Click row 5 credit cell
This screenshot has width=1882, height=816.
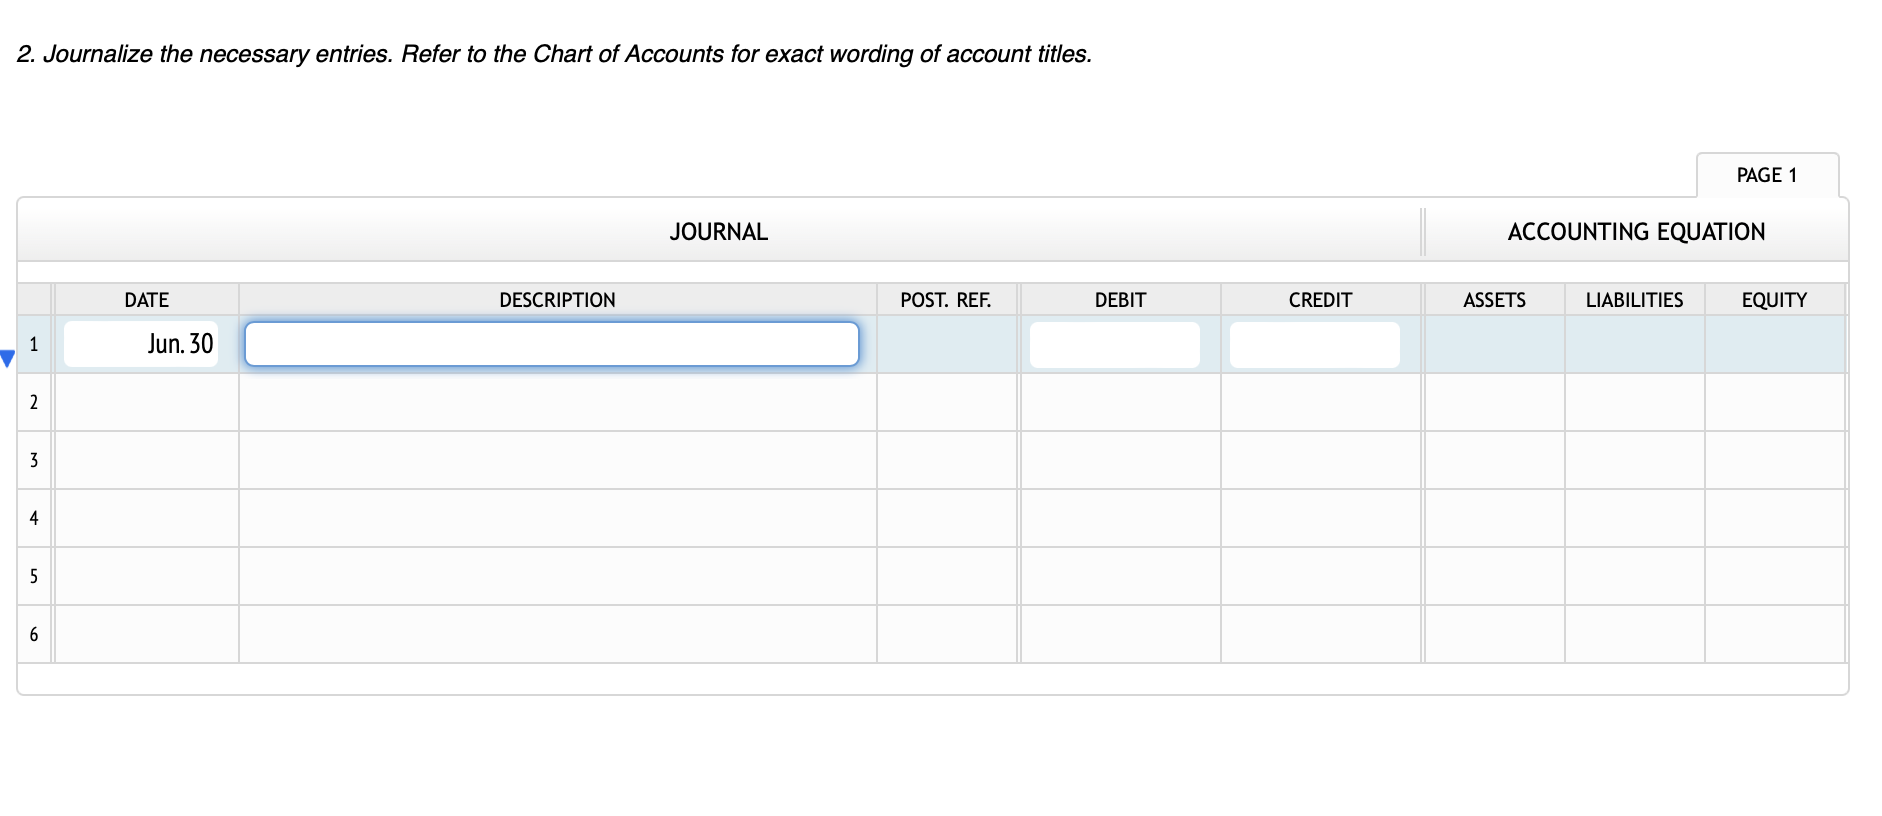point(1320,576)
